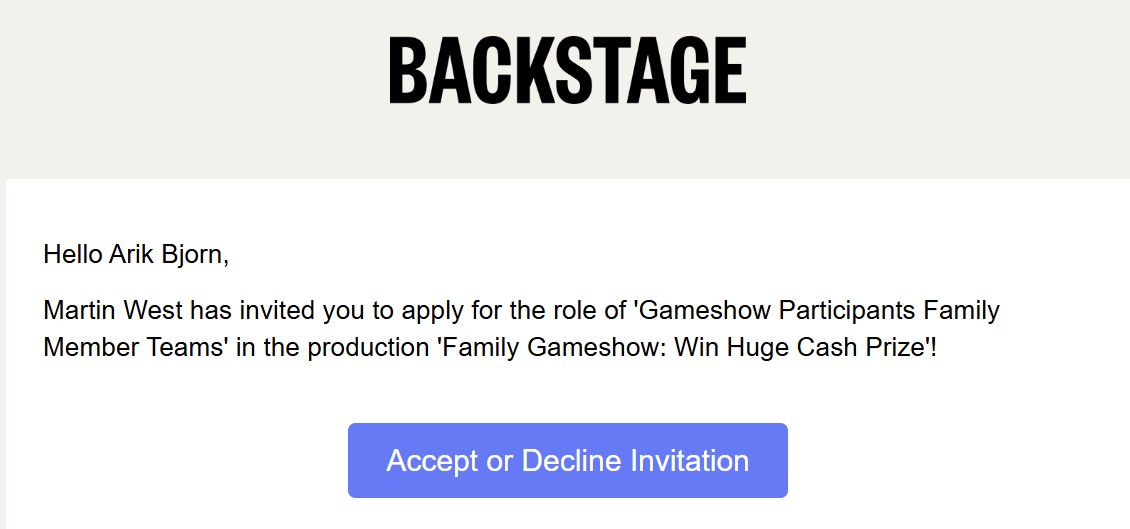Image resolution: width=1130 pixels, height=529 pixels.
Task: Click the word 'Gameshow' in the role name
Action: (703, 311)
